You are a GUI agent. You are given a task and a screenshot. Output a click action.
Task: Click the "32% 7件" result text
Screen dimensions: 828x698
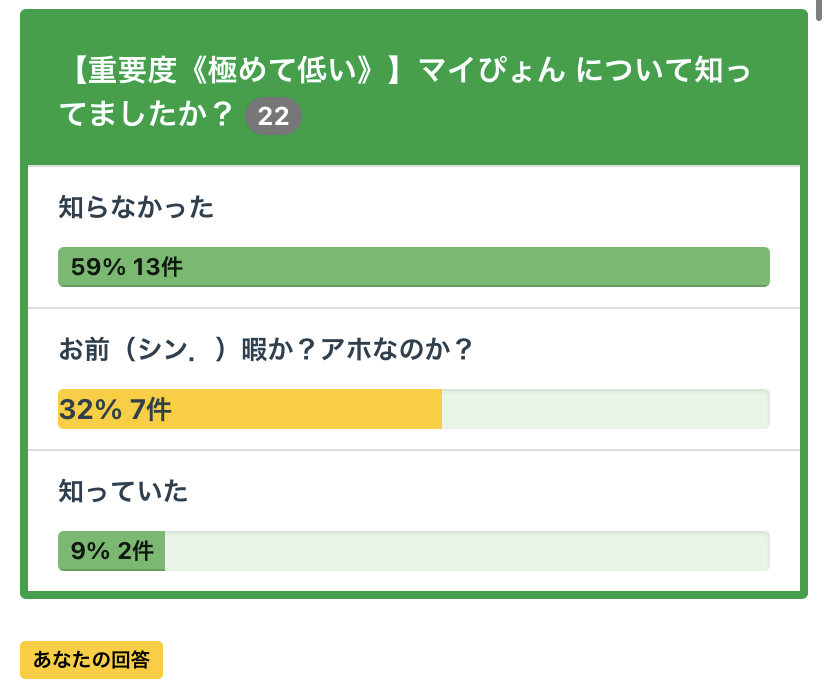click(116, 409)
